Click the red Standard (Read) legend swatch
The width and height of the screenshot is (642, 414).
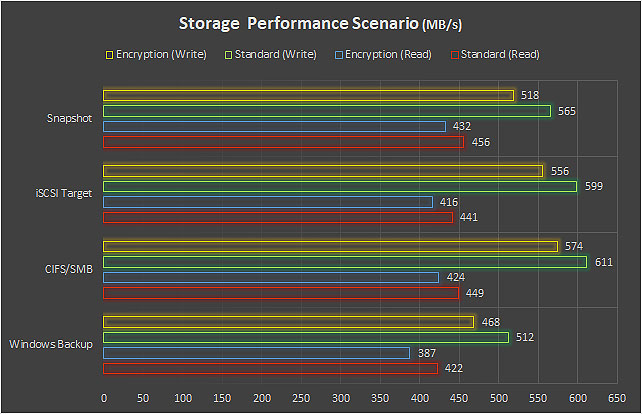coord(455,55)
